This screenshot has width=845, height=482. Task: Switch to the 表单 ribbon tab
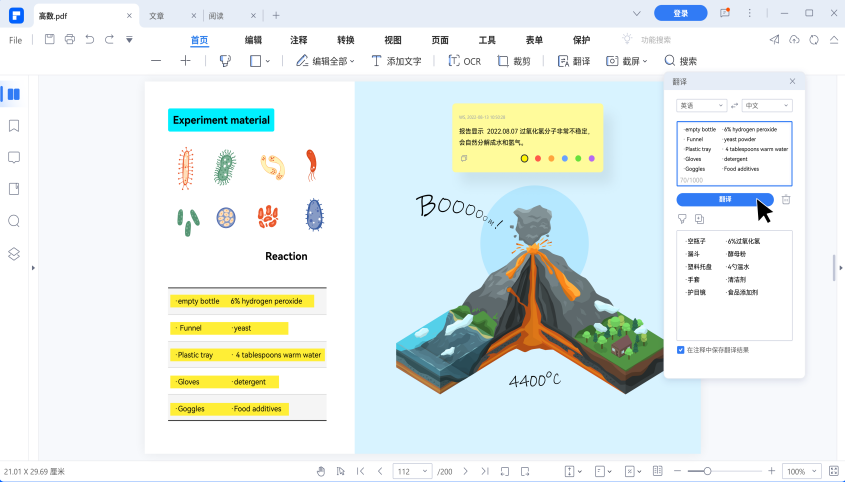coord(534,40)
